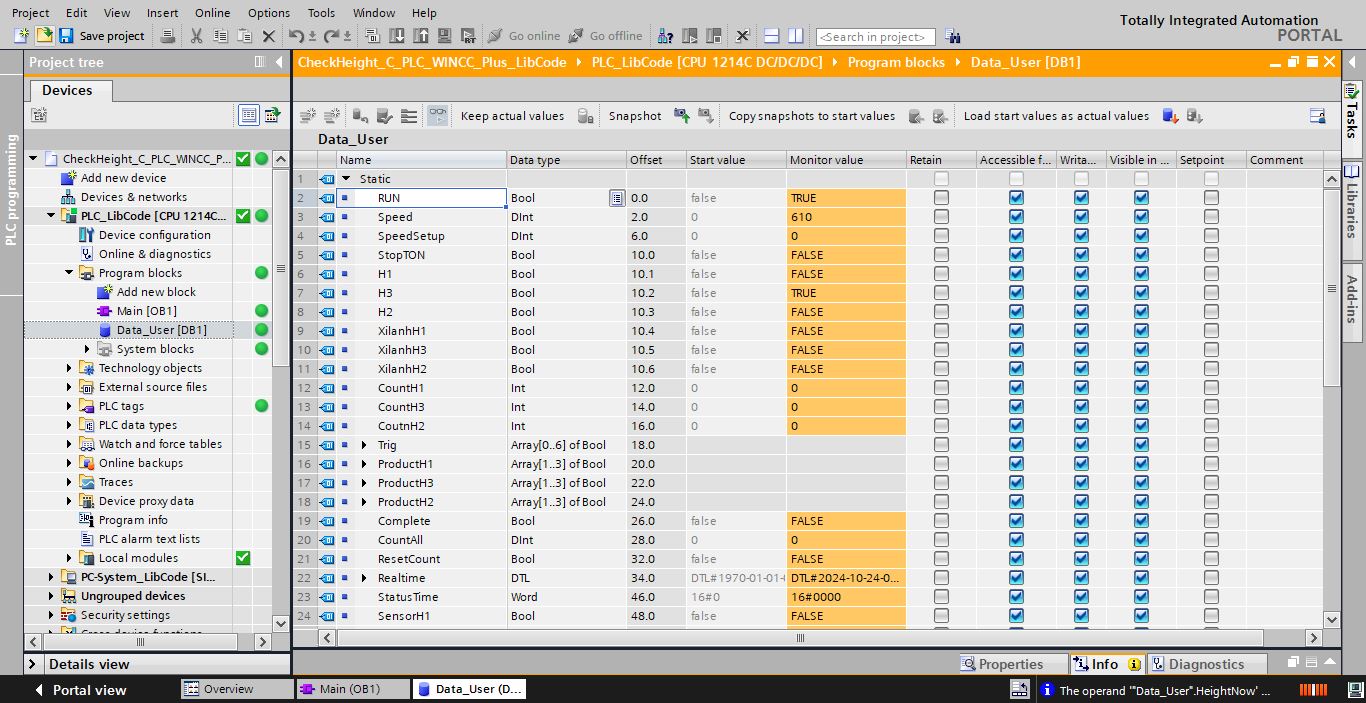The height and width of the screenshot is (703, 1366).
Task: Click the Split editor space vertically icon
Action: [796, 36]
